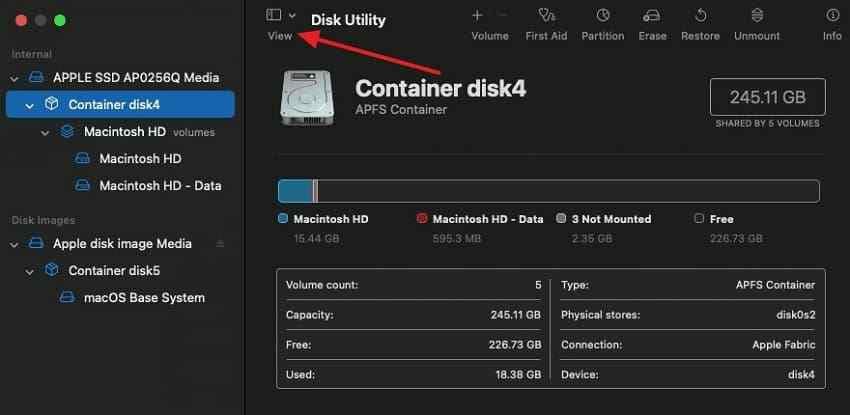Open the Info toolbar icon
The image size is (850, 415).
point(832,16)
